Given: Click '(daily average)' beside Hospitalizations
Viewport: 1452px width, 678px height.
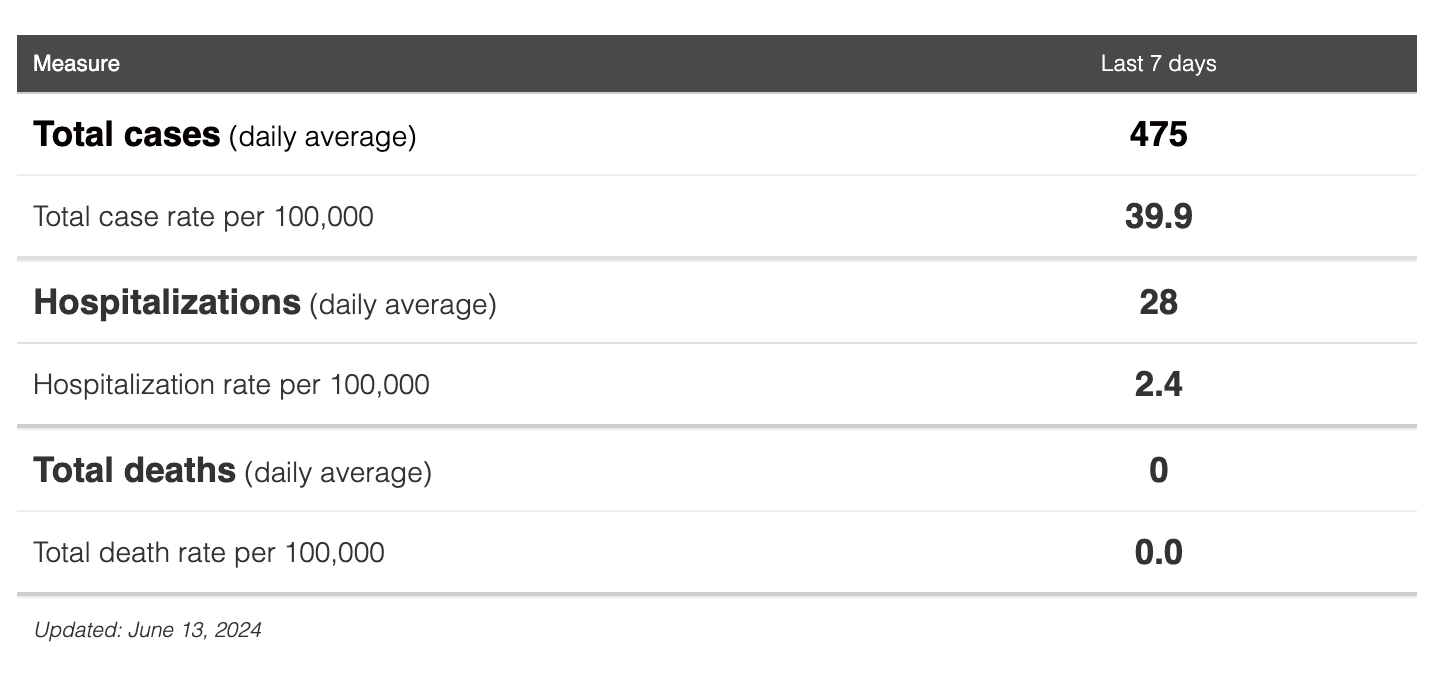Looking at the screenshot, I should click(402, 304).
